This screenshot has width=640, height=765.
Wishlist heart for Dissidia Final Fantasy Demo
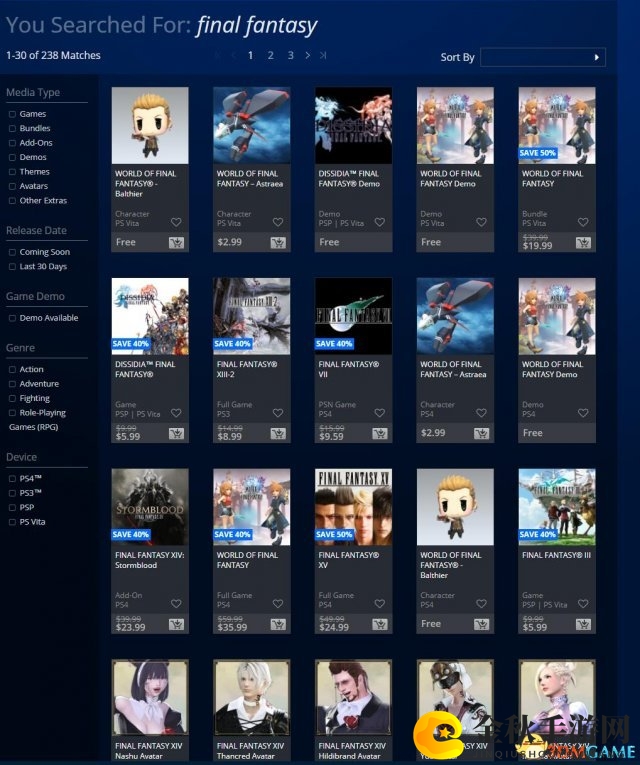coord(380,222)
